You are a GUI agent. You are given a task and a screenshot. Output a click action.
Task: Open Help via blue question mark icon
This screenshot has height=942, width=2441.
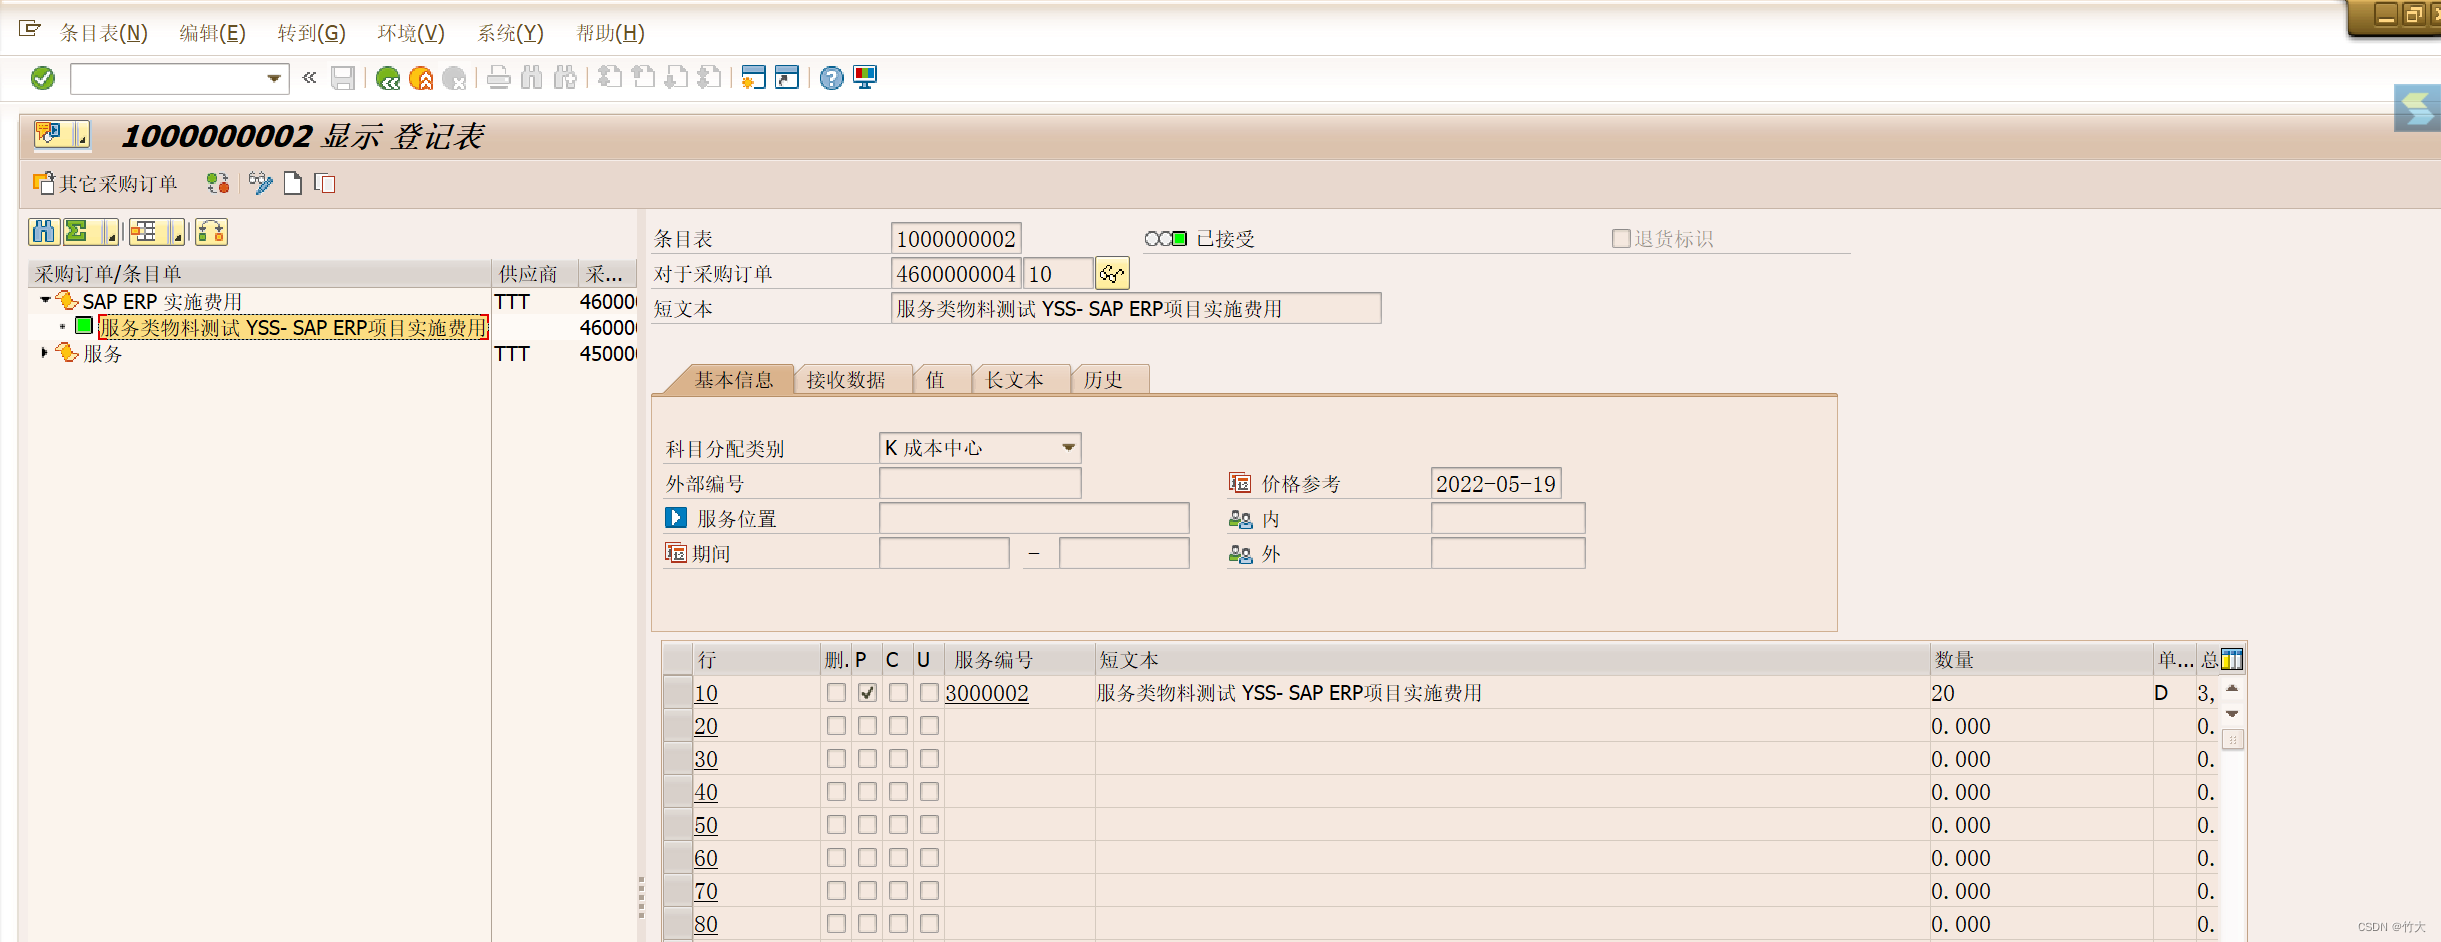pos(831,78)
